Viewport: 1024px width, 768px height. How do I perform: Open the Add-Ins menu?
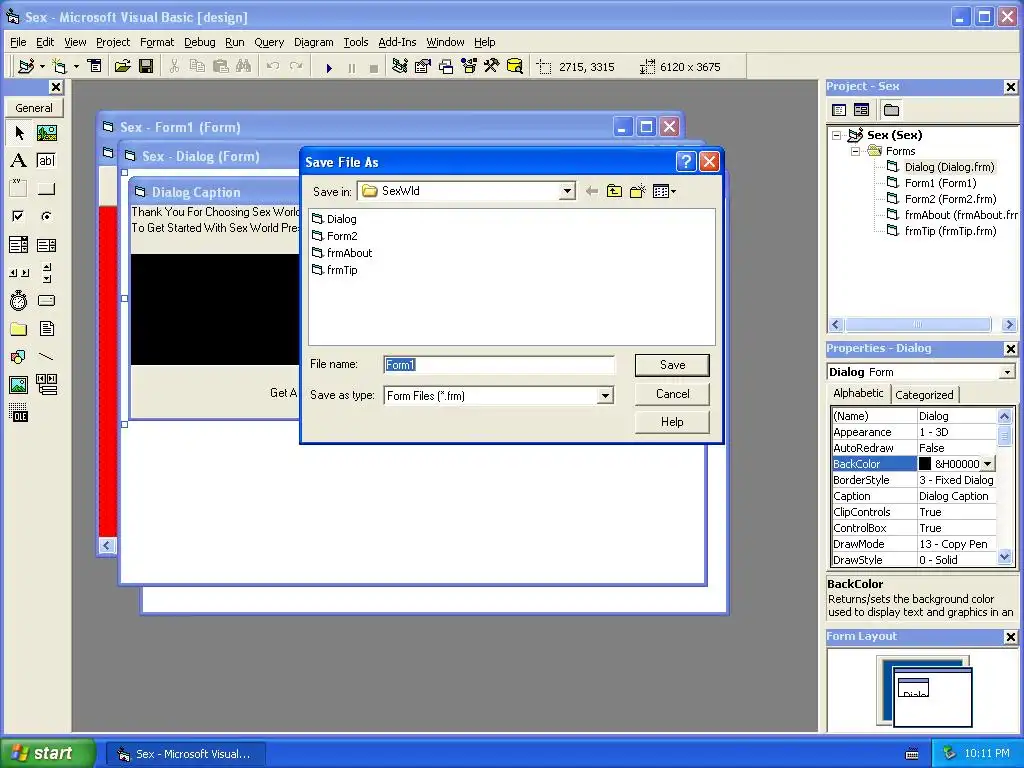tap(397, 42)
